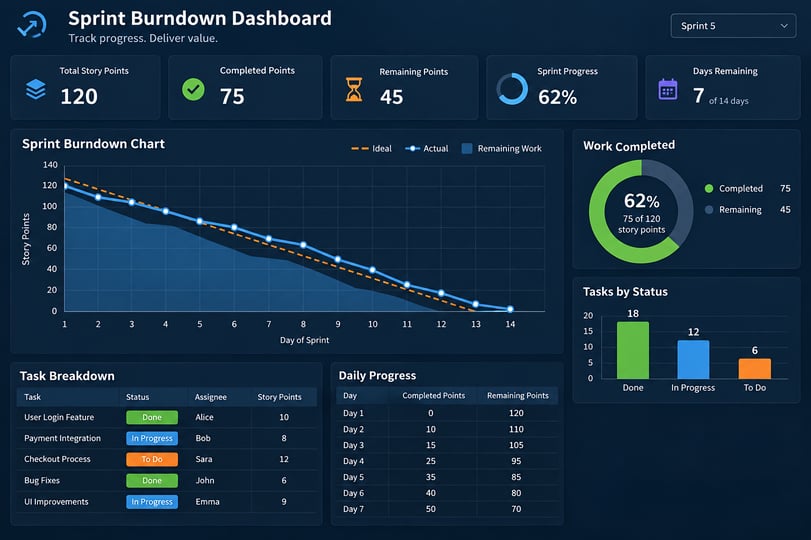Click the stacked layers icon for Total Story Points

click(x=36, y=89)
